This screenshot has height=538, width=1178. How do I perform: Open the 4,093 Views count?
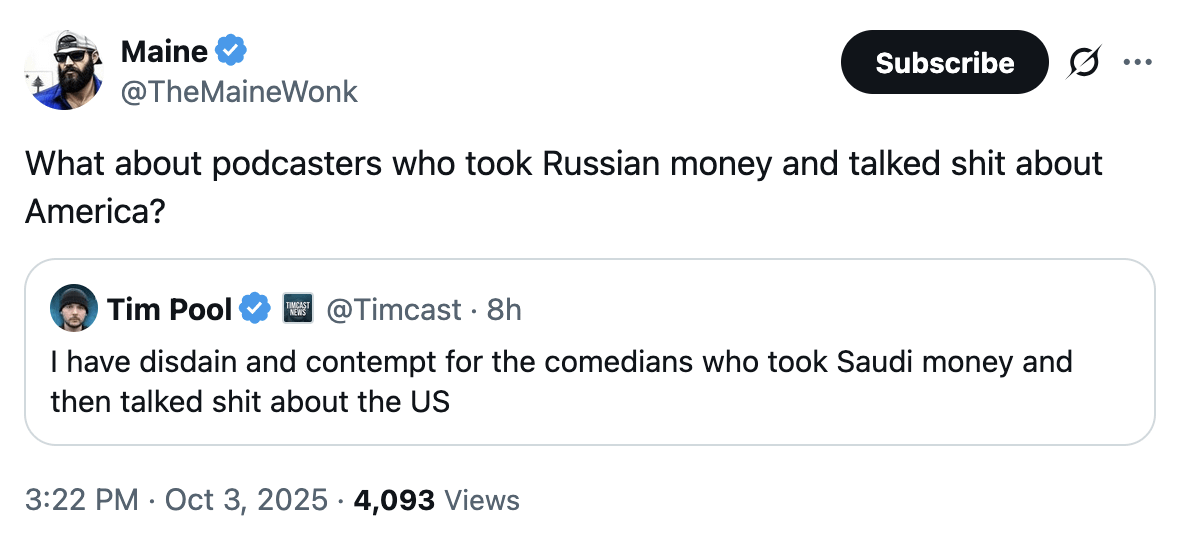click(x=437, y=499)
